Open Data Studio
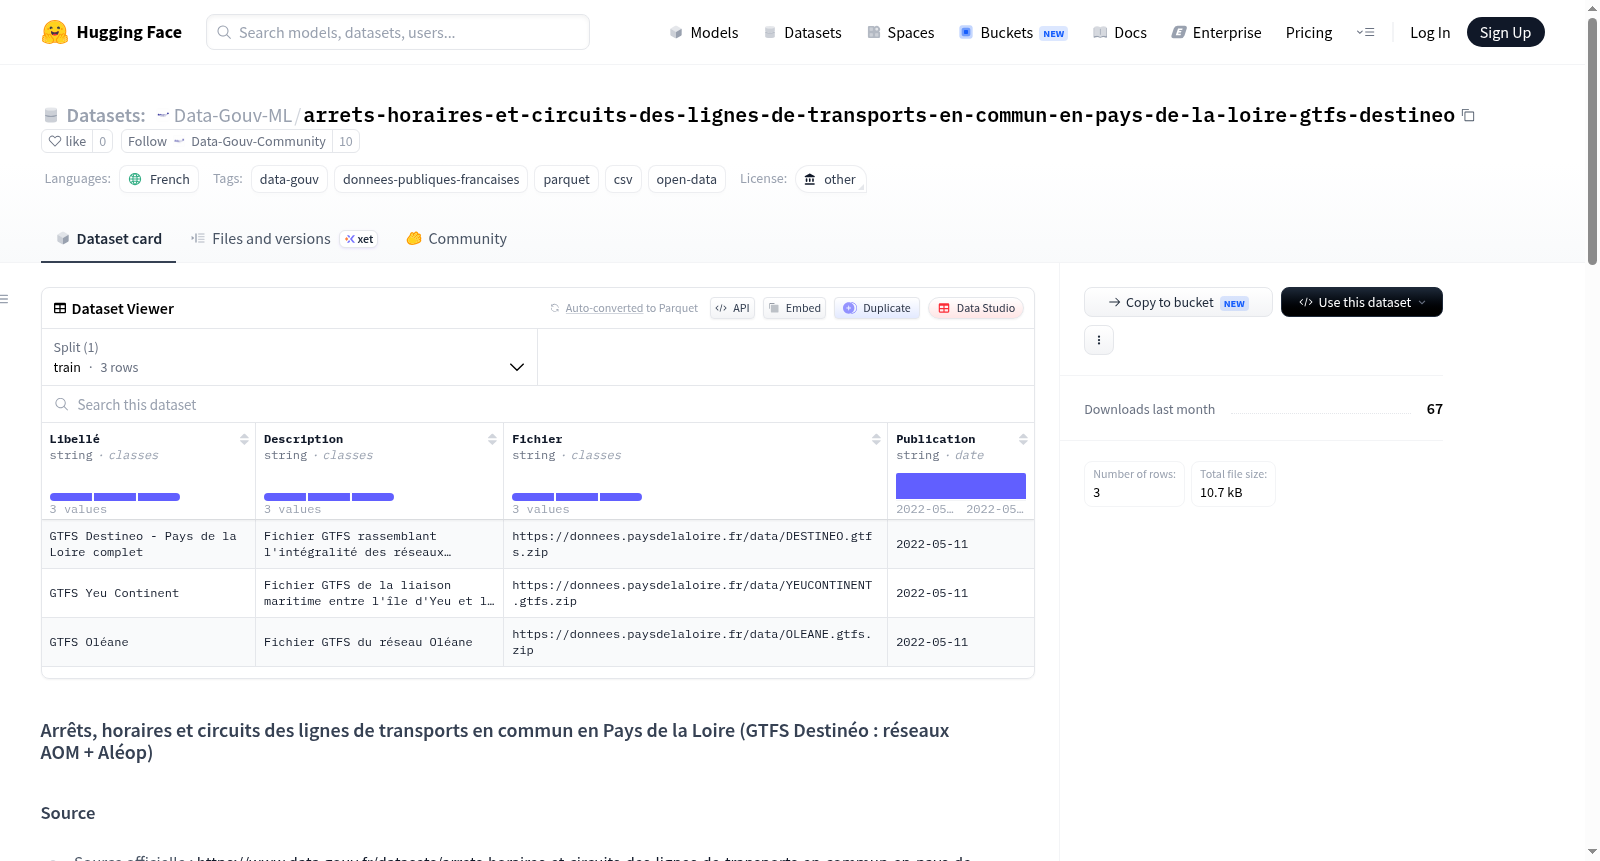The image size is (1600, 861). pyautogui.click(x=976, y=308)
